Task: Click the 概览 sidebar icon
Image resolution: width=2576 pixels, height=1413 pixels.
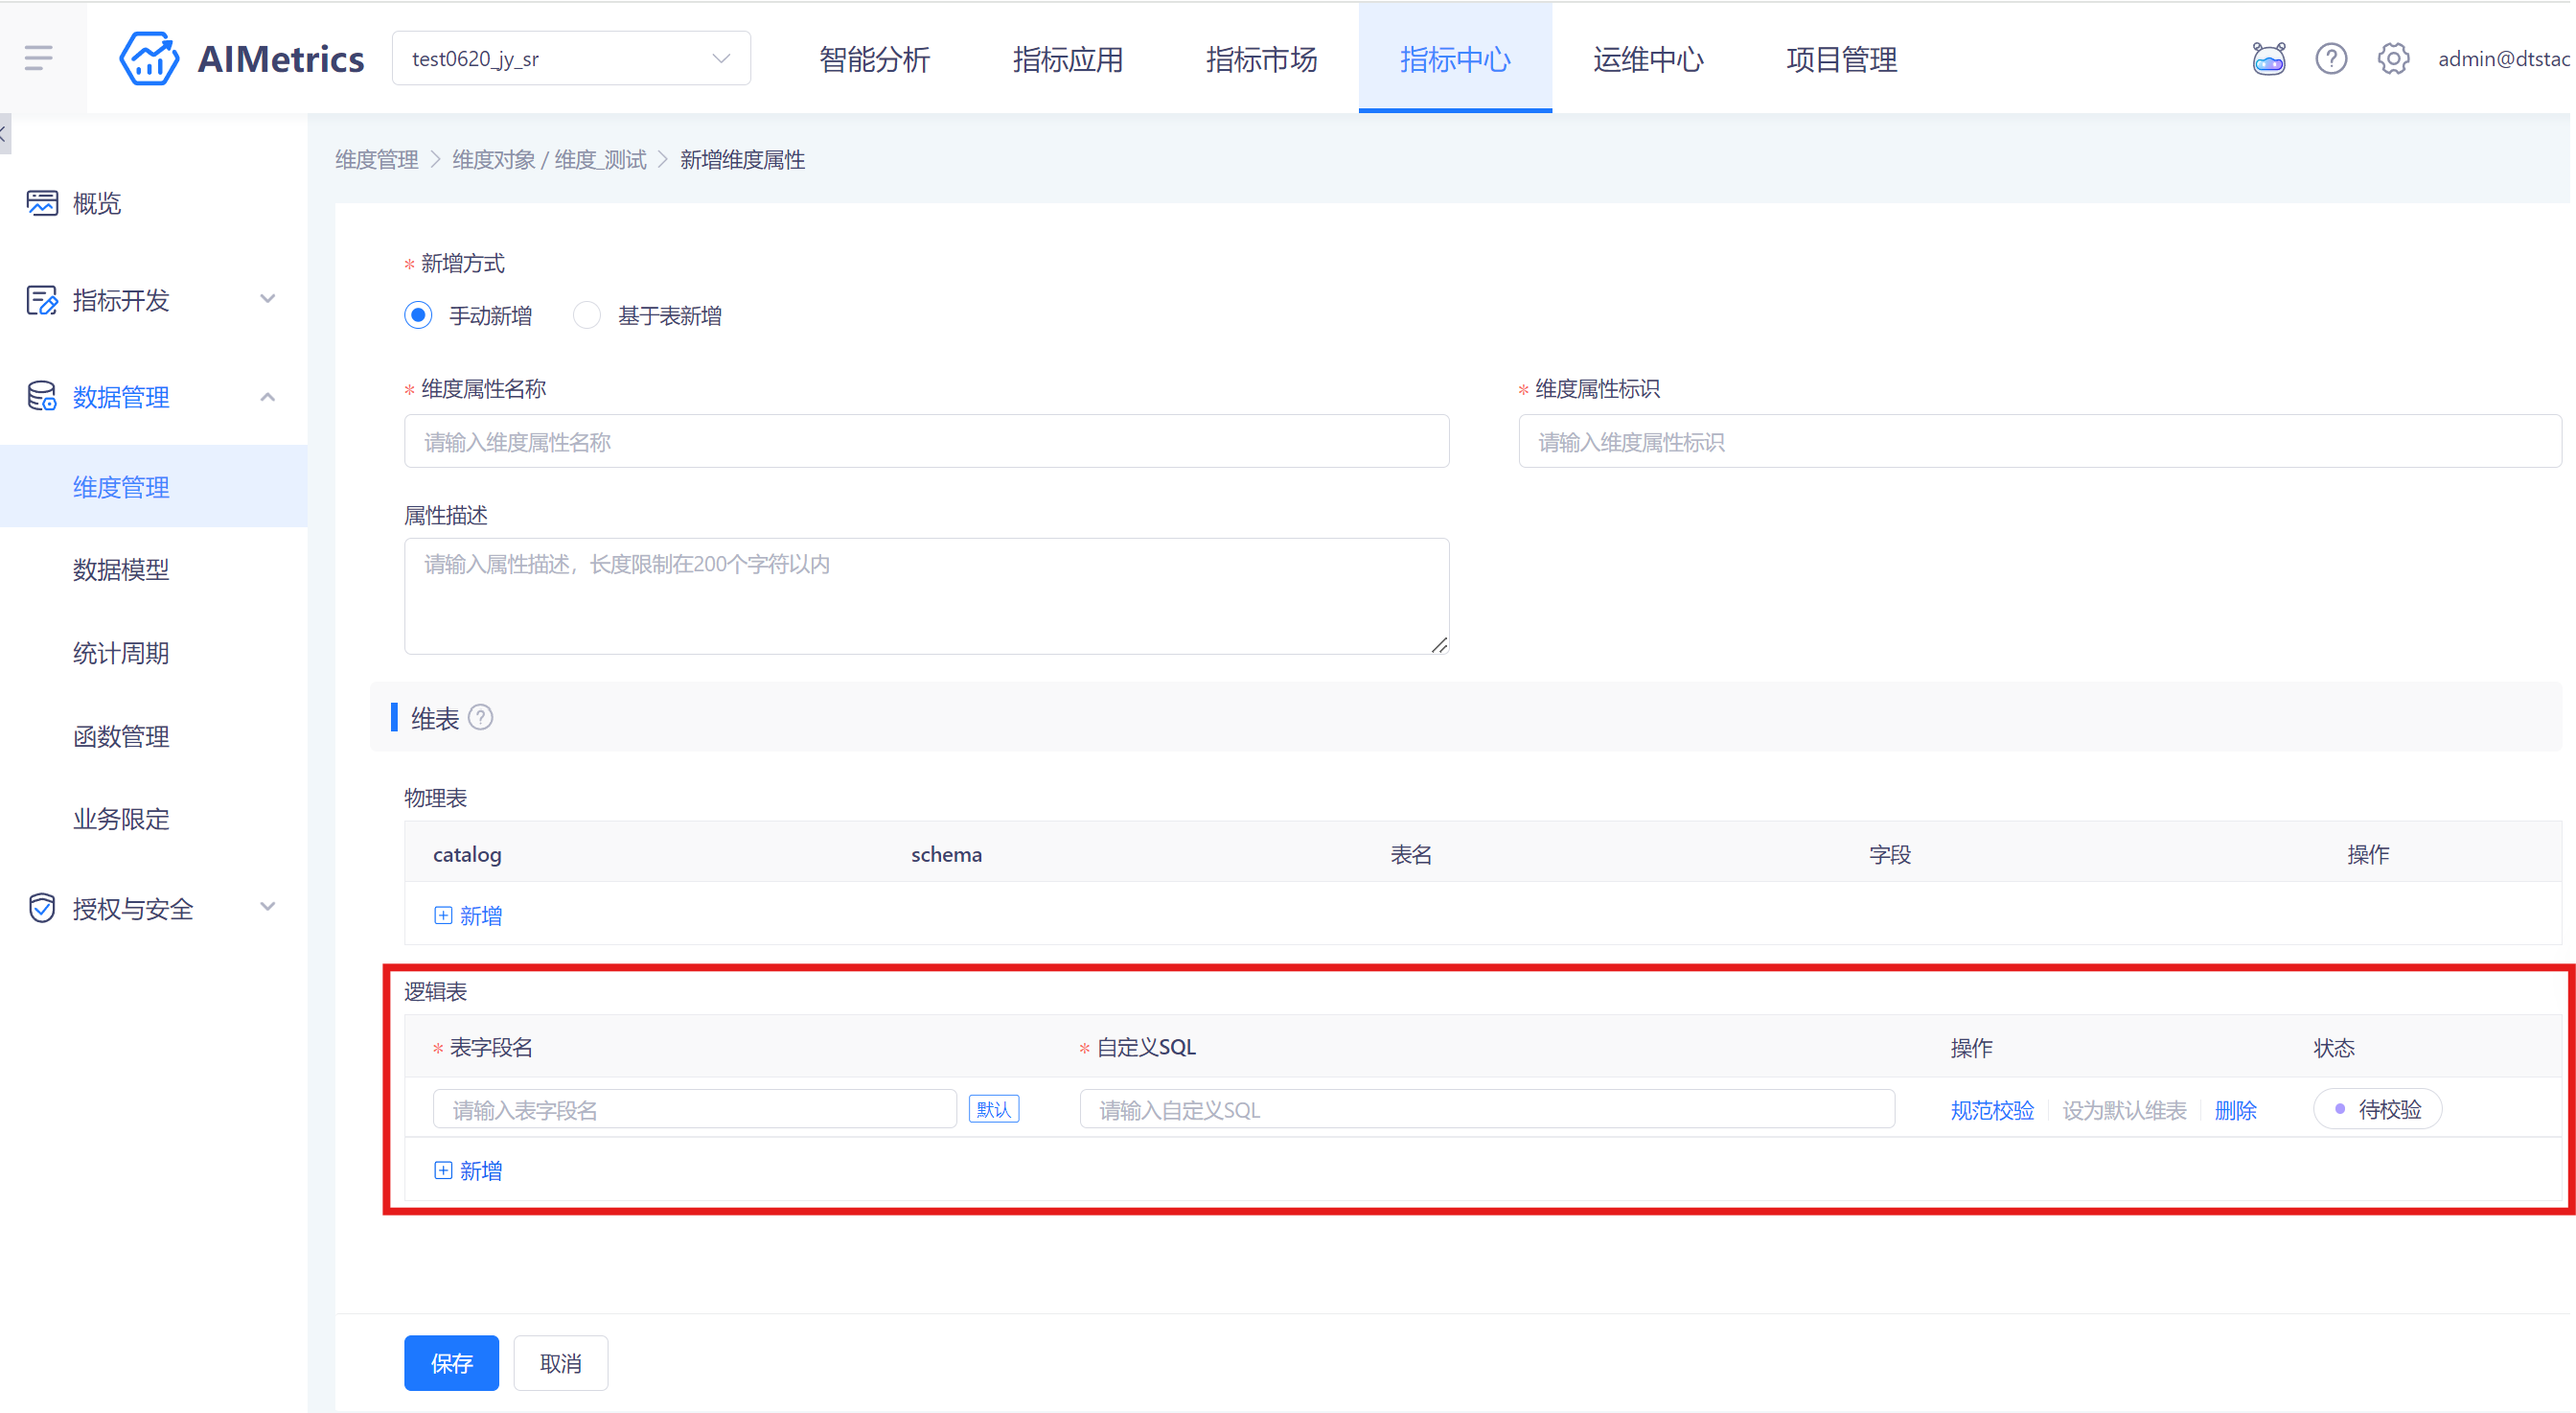Action: 42,203
